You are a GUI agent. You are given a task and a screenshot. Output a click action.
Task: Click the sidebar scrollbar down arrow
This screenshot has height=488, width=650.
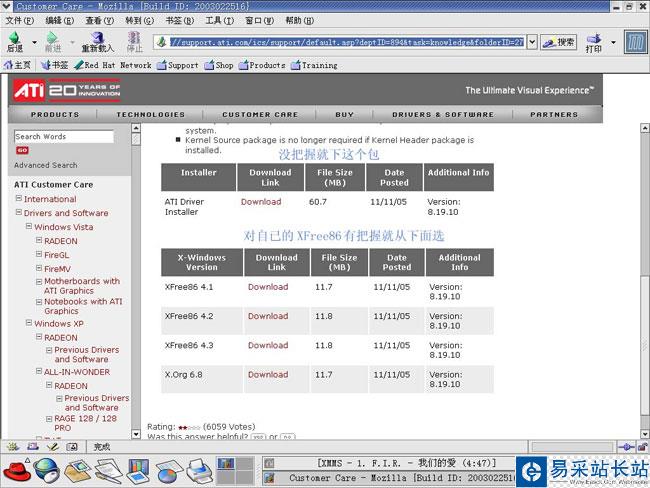coord(136,434)
